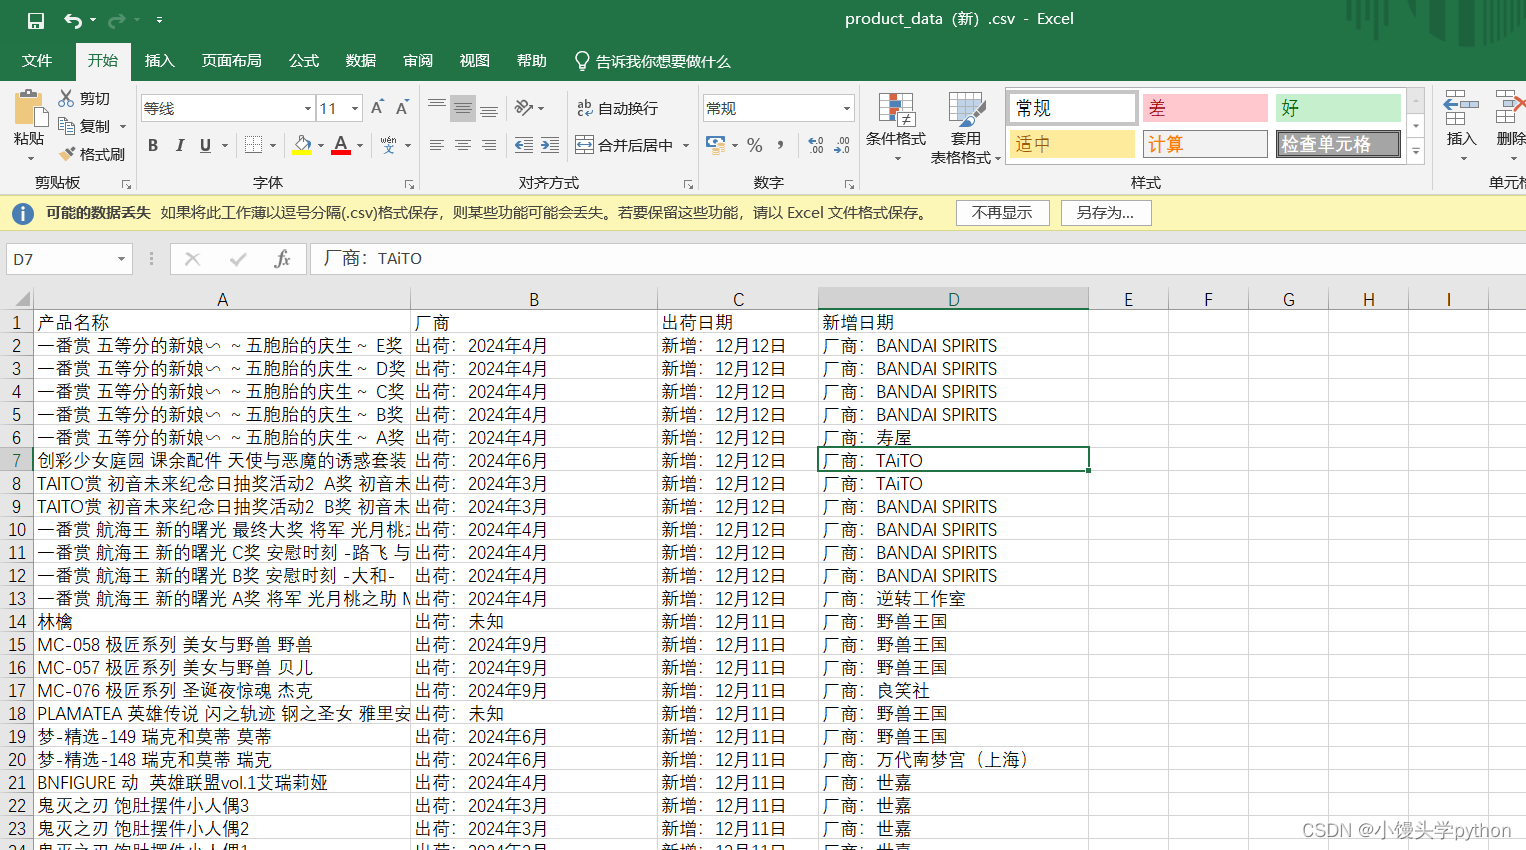Apply the 好 Good cell style

(1338, 108)
